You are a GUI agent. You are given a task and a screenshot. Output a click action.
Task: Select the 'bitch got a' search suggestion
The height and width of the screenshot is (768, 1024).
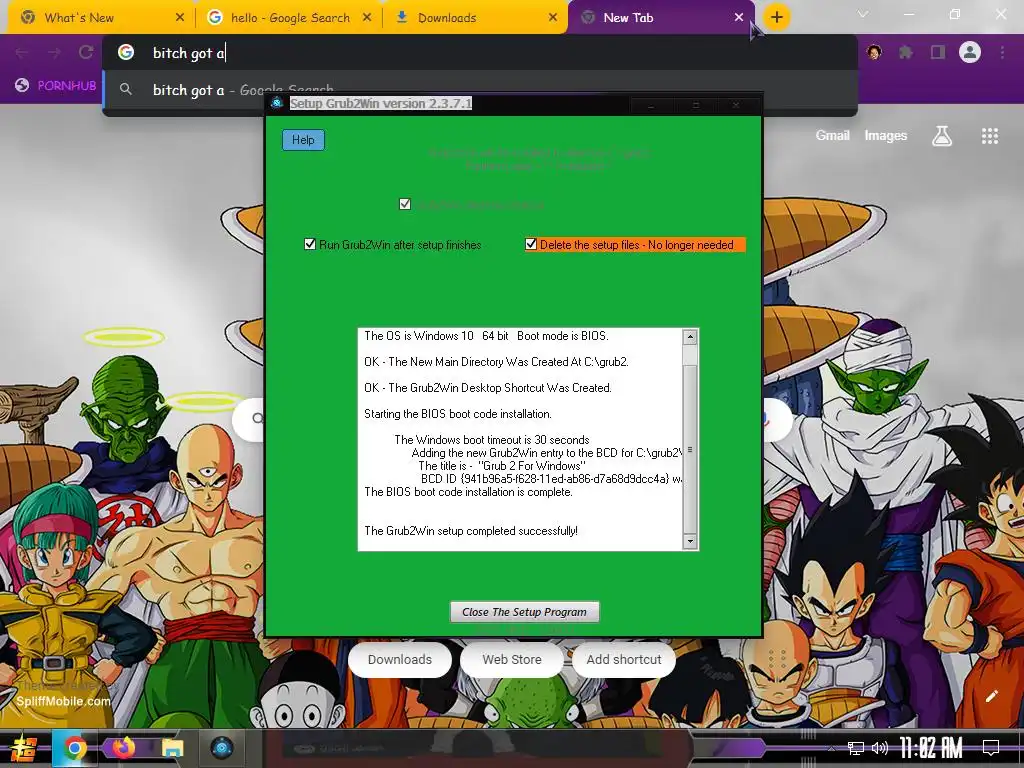coord(480,89)
